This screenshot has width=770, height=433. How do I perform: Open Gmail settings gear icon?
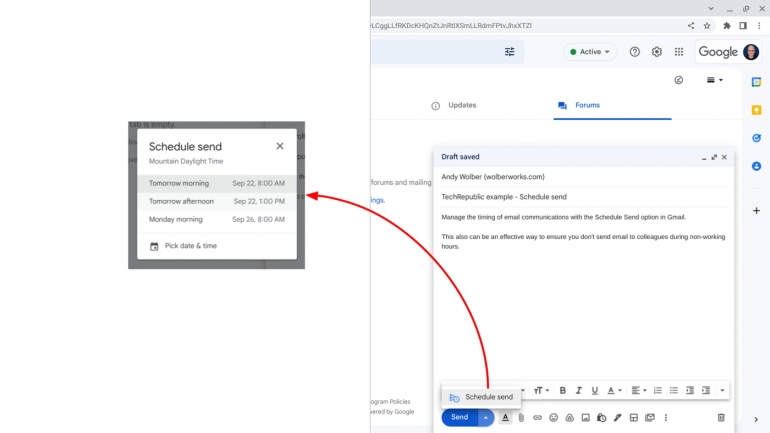[x=657, y=52]
